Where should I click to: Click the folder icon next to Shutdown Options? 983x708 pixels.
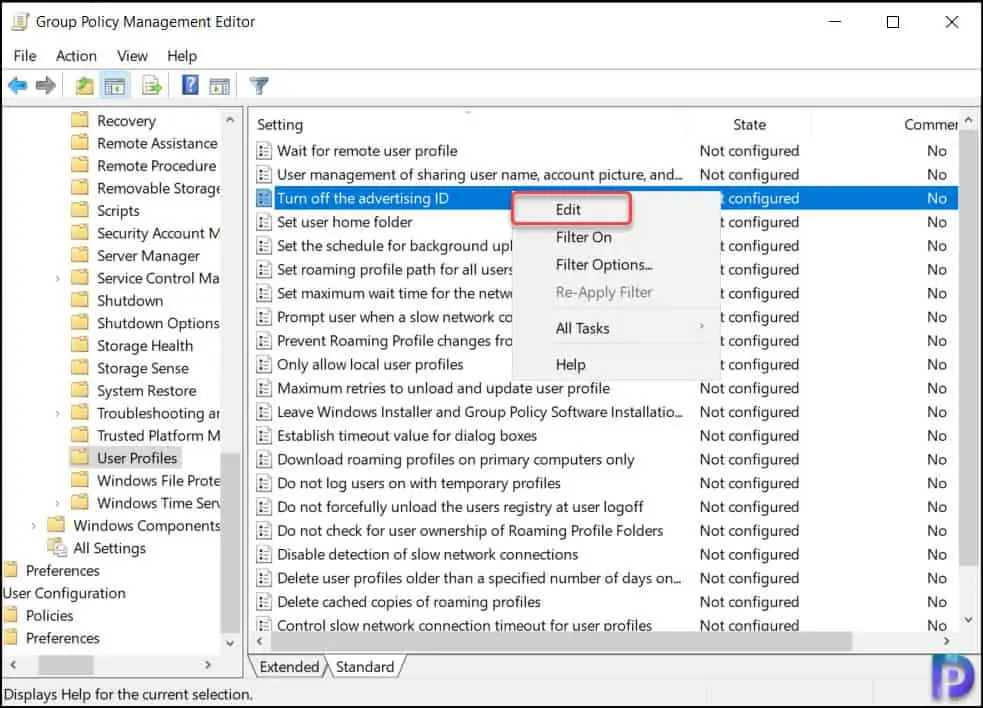coord(80,322)
